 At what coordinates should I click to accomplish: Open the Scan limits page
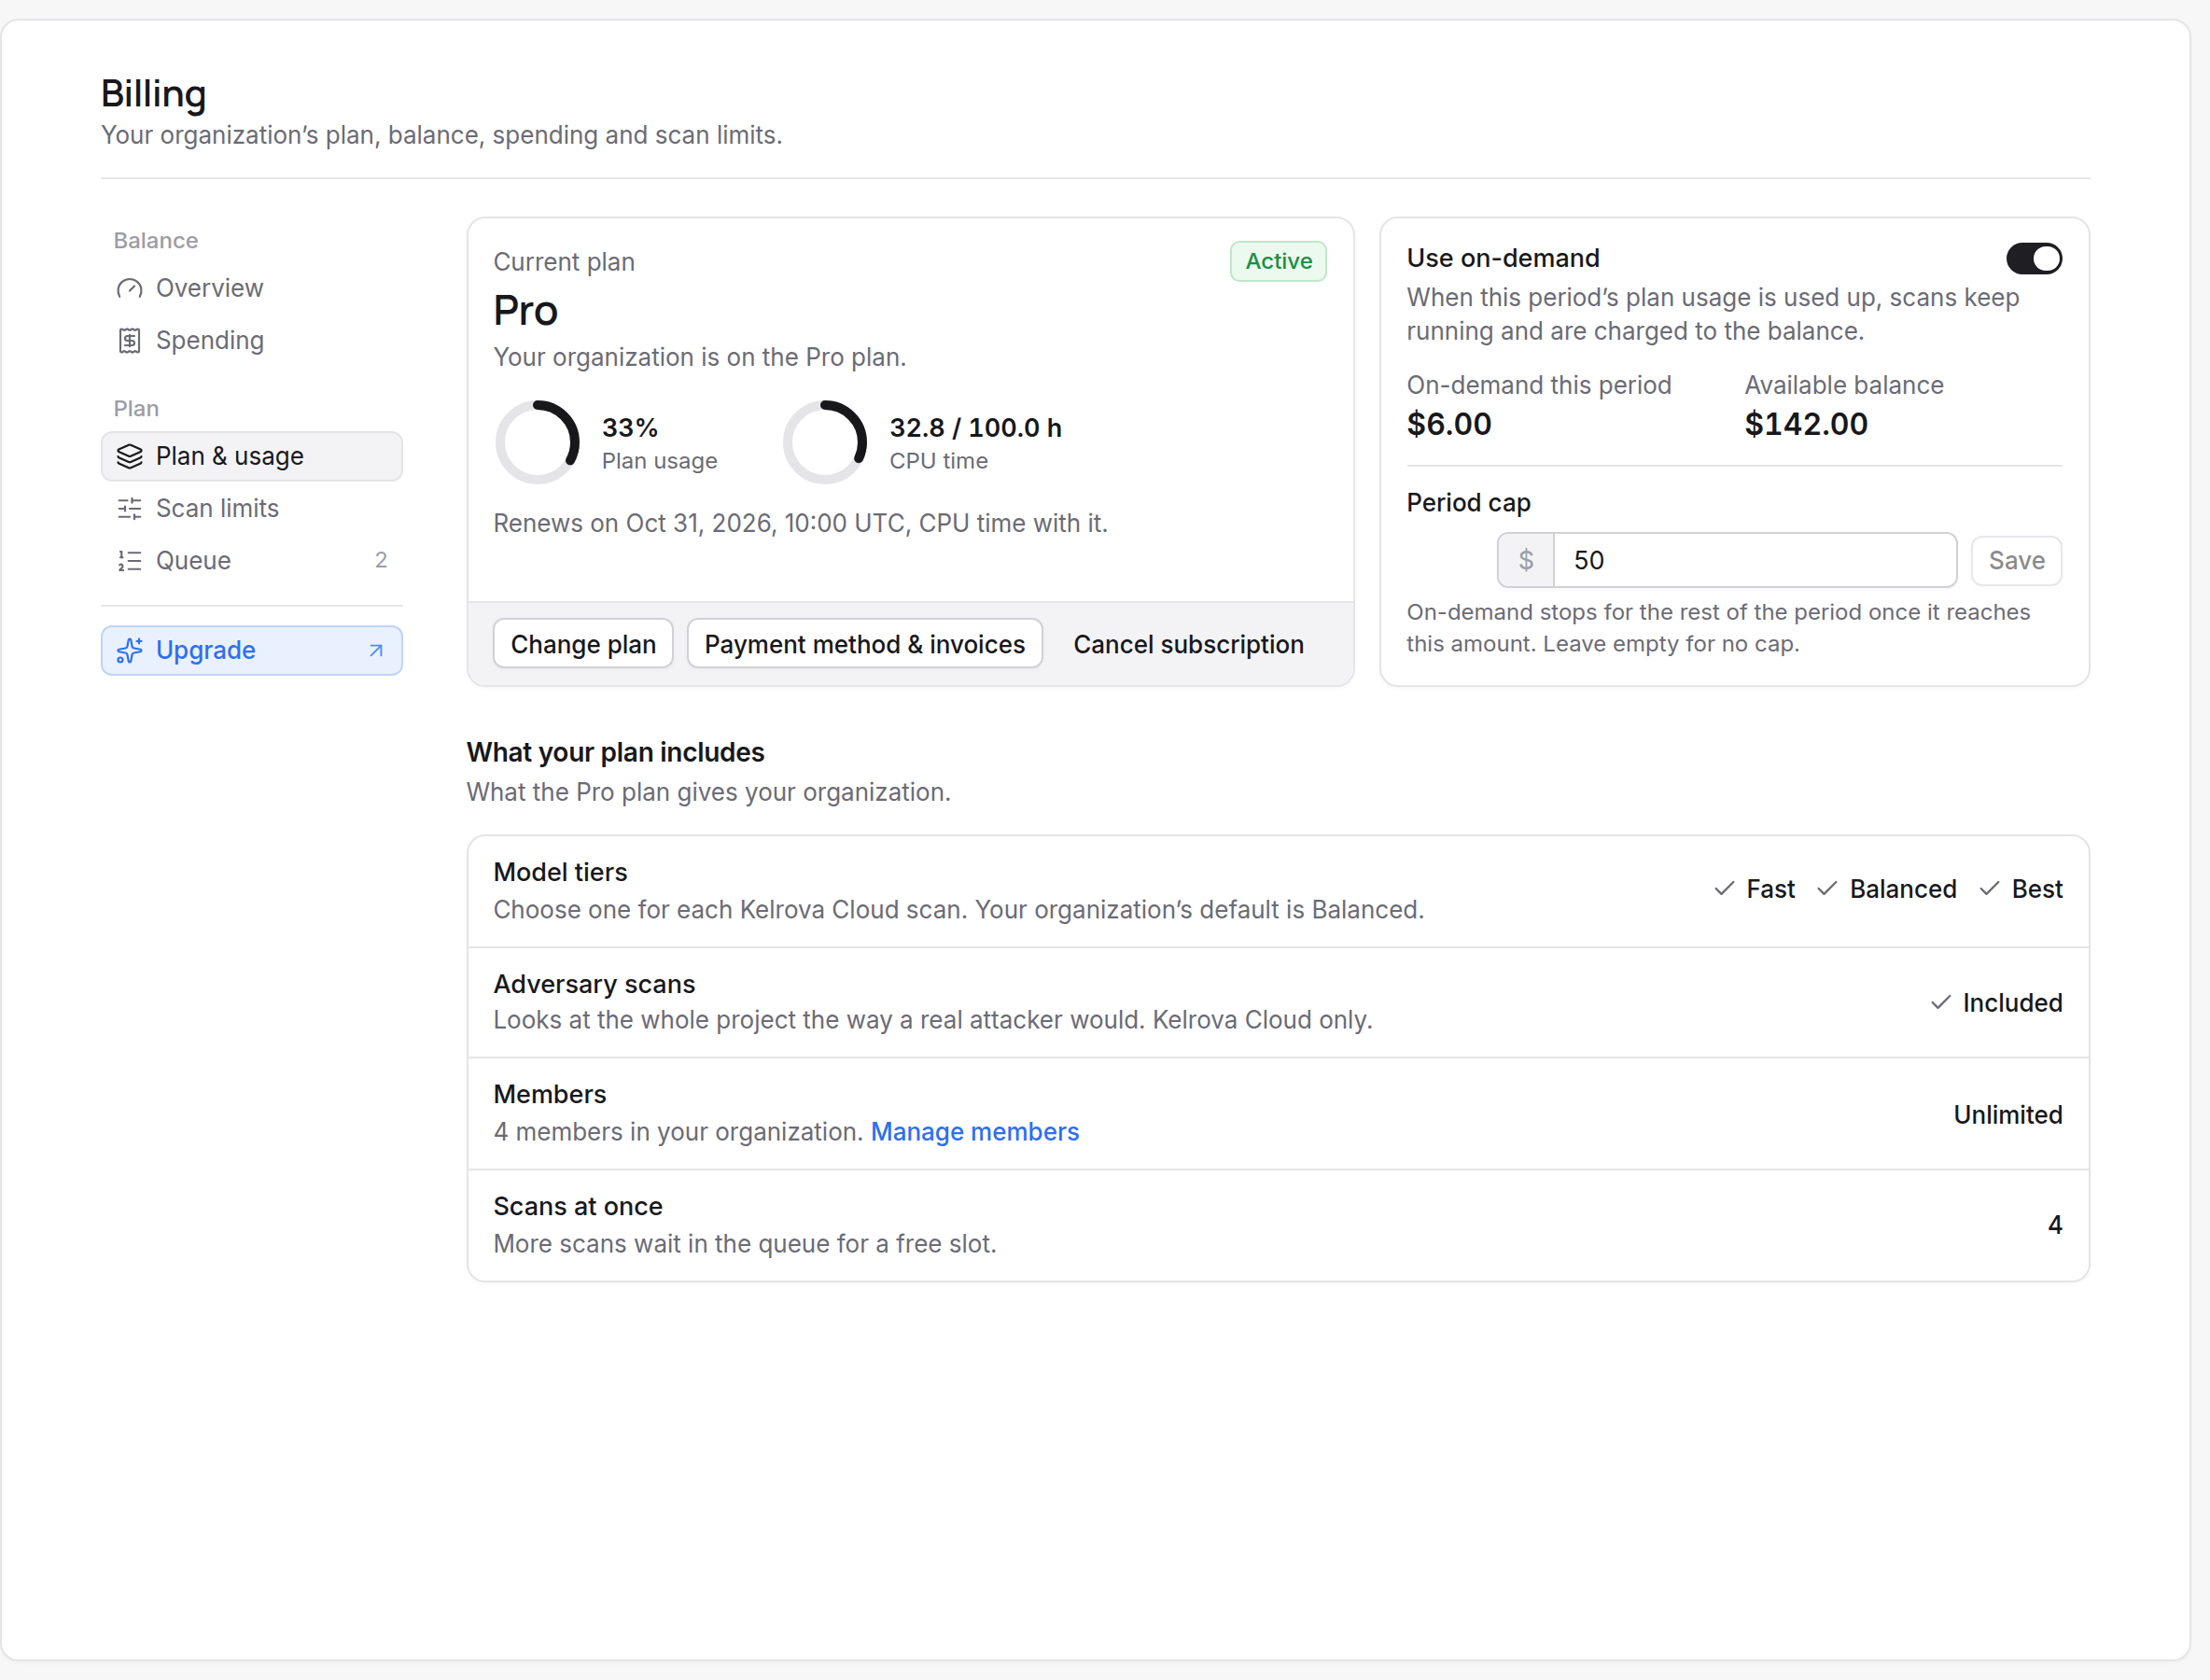252,509
